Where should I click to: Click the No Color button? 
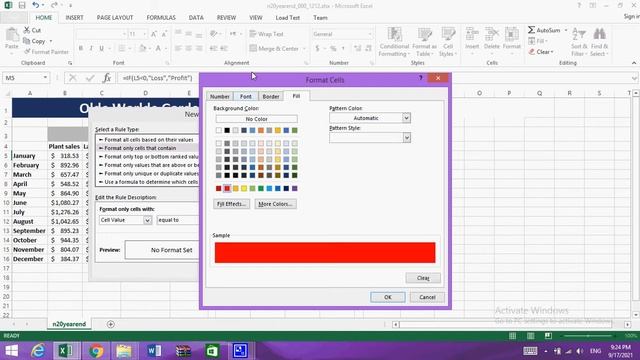(256, 119)
